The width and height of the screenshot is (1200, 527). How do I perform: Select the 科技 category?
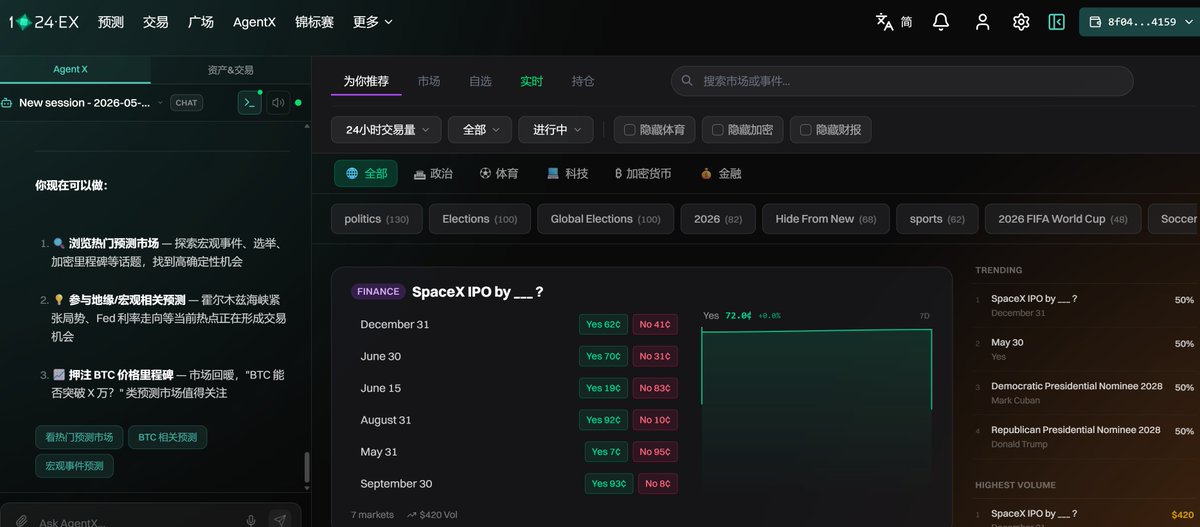(567, 173)
